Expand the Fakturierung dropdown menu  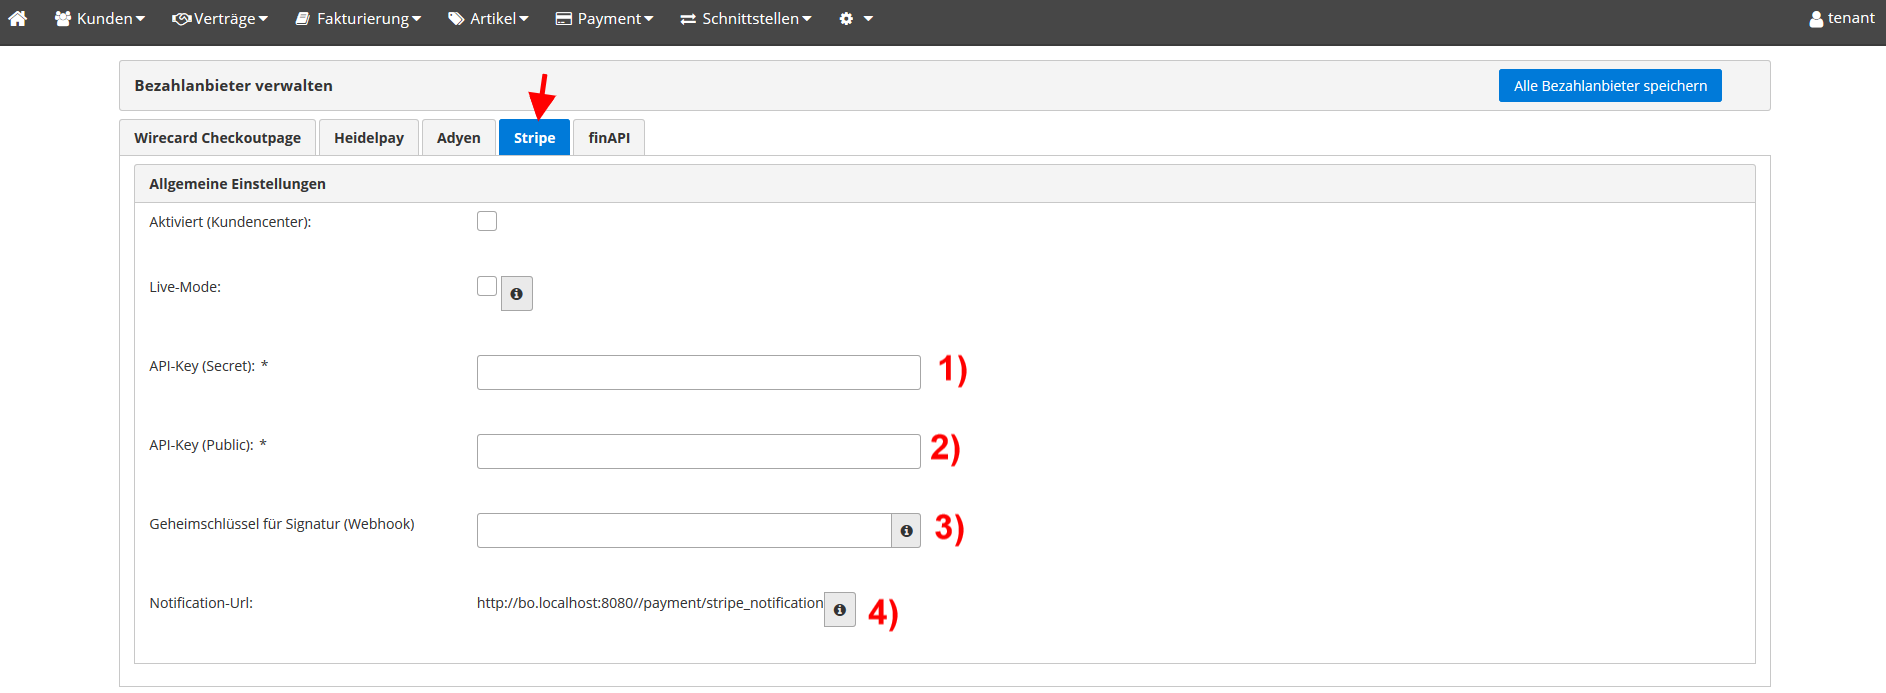[x=358, y=19]
